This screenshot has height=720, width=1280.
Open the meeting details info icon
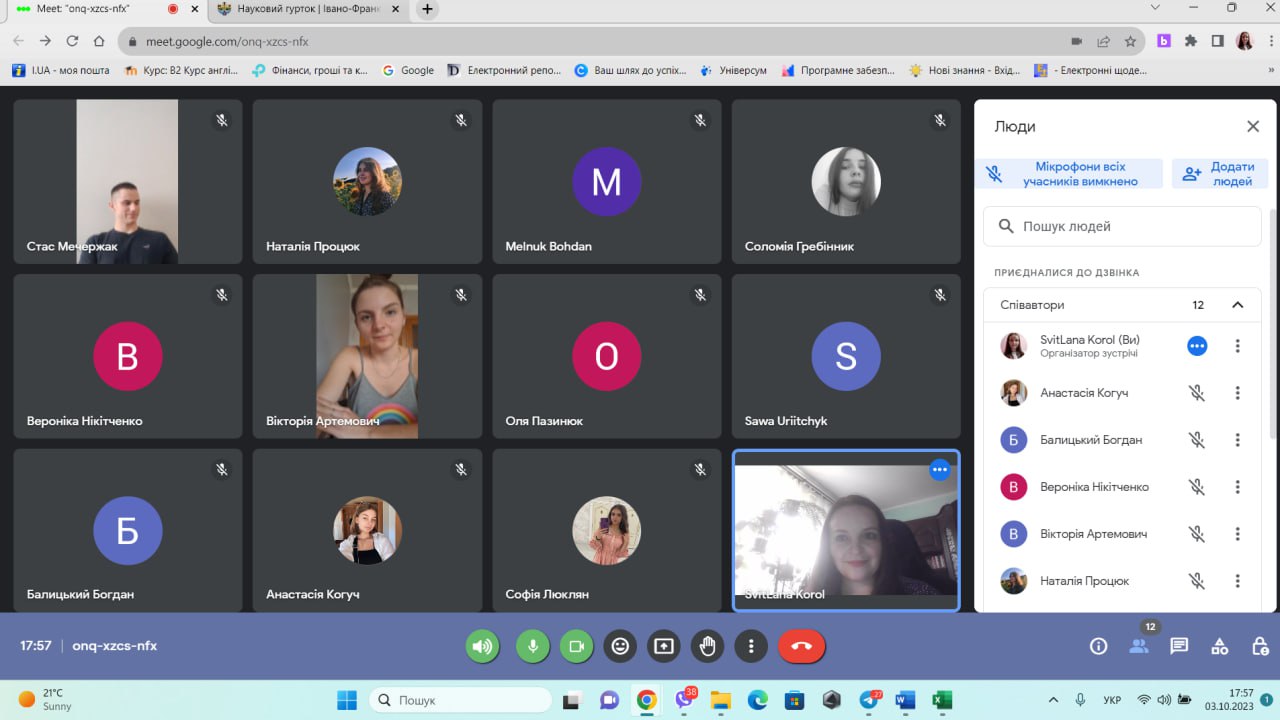point(1098,646)
